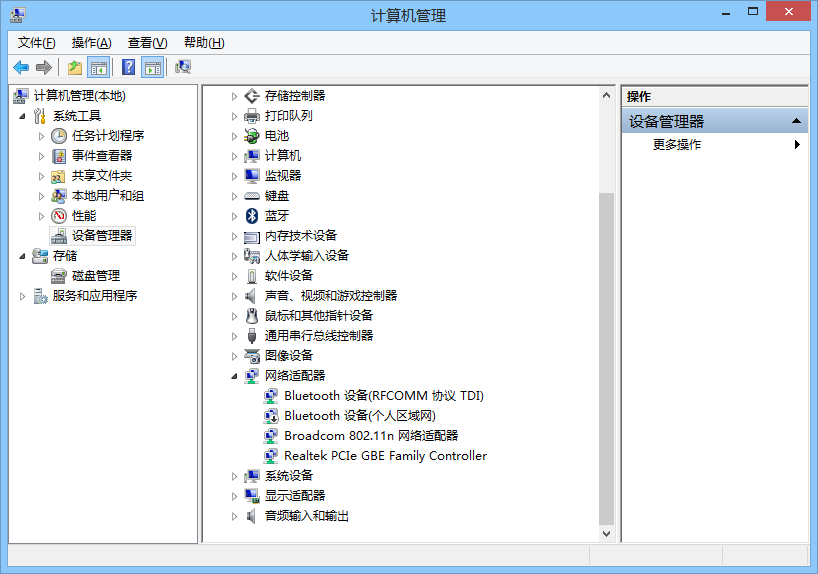This screenshot has width=818, height=574.
Task: Expand the 任务计划程序 node arrow
Action: pyautogui.click(x=41, y=136)
